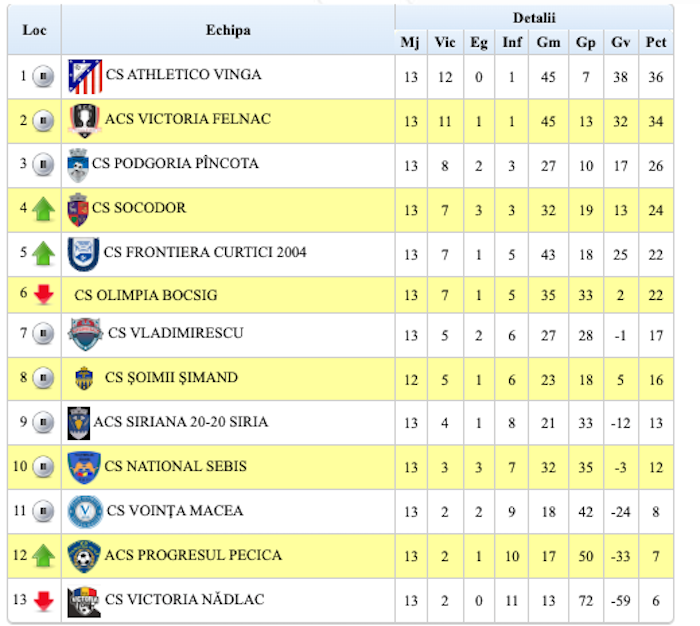Click the Echipa column header
Viewport: 700px width, 626px height.
[x=228, y=30]
